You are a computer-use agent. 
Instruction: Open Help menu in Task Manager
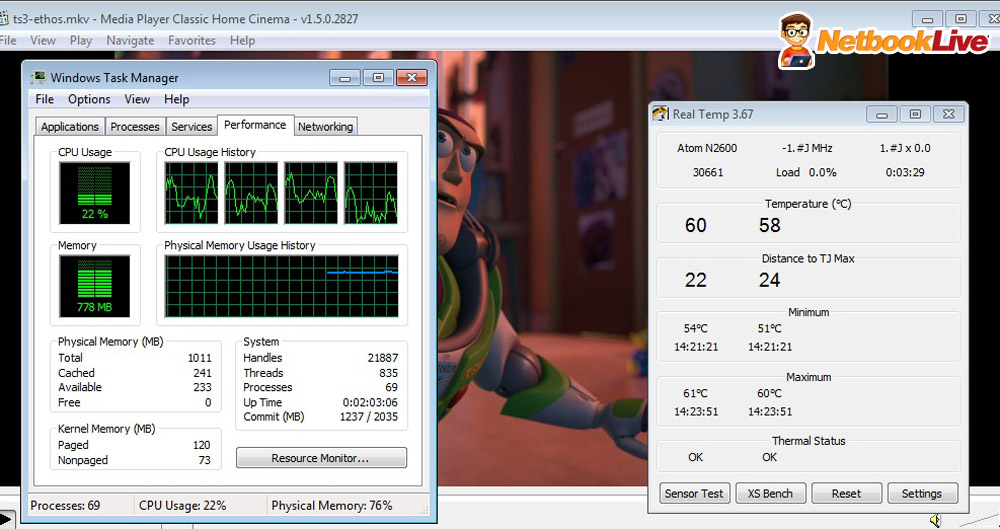pos(177,99)
